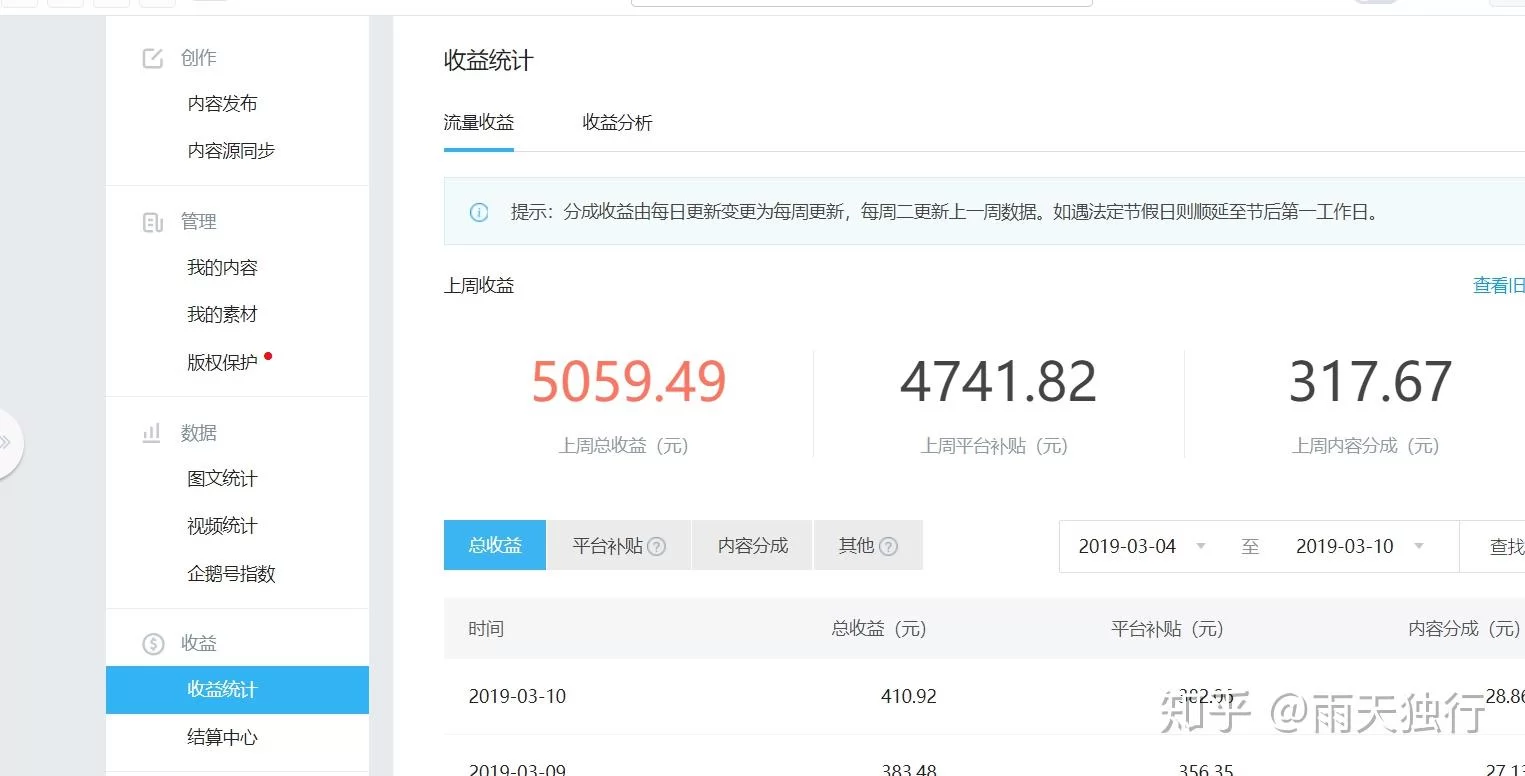
Task: Open start date 2019-03-04 dropdown
Action: pyautogui.click(x=1201, y=546)
